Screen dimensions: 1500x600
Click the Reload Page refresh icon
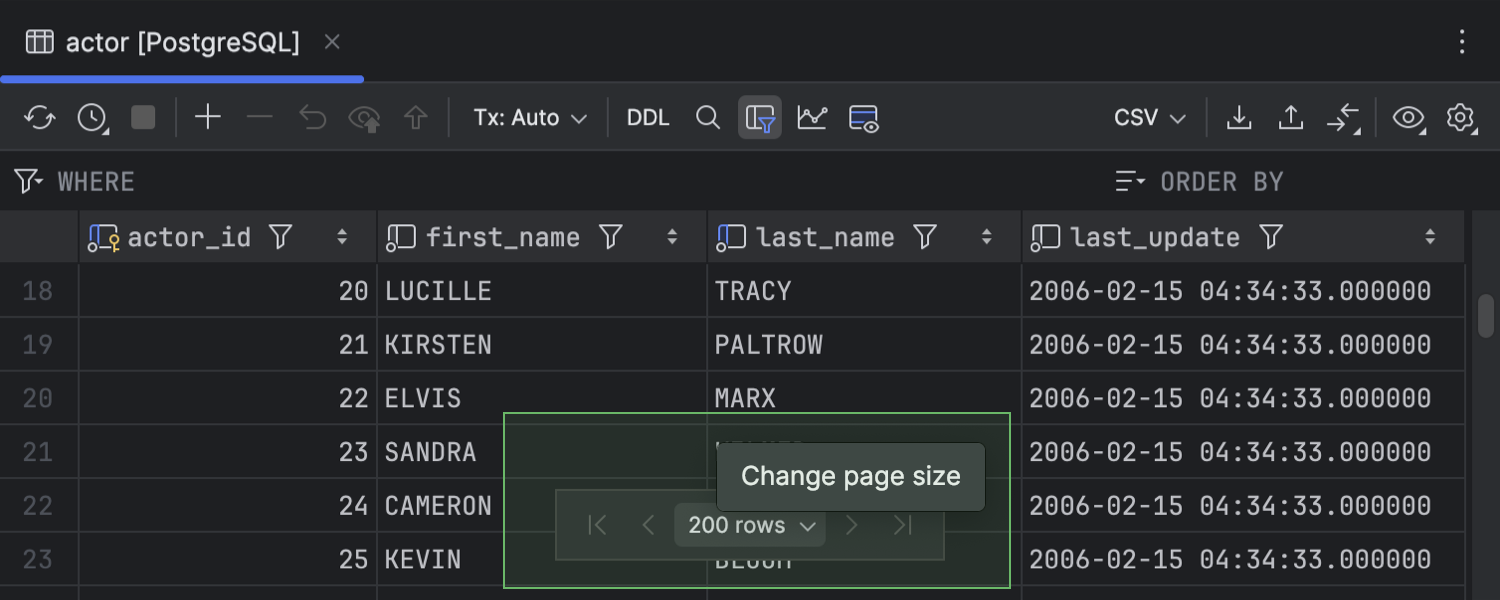(40, 118)
